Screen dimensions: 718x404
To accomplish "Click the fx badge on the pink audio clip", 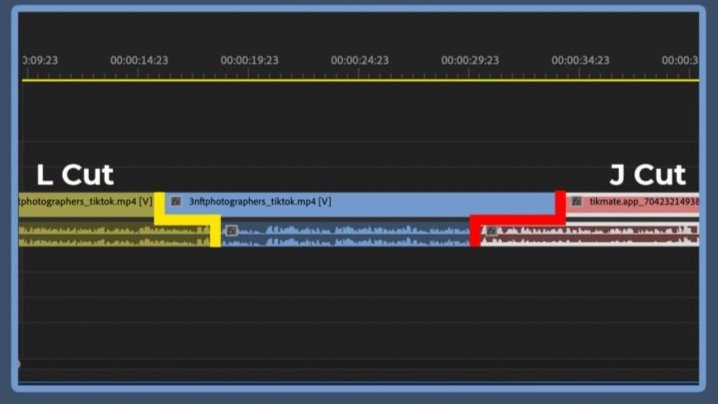I will pyautogui.click(x=491, y=231).
